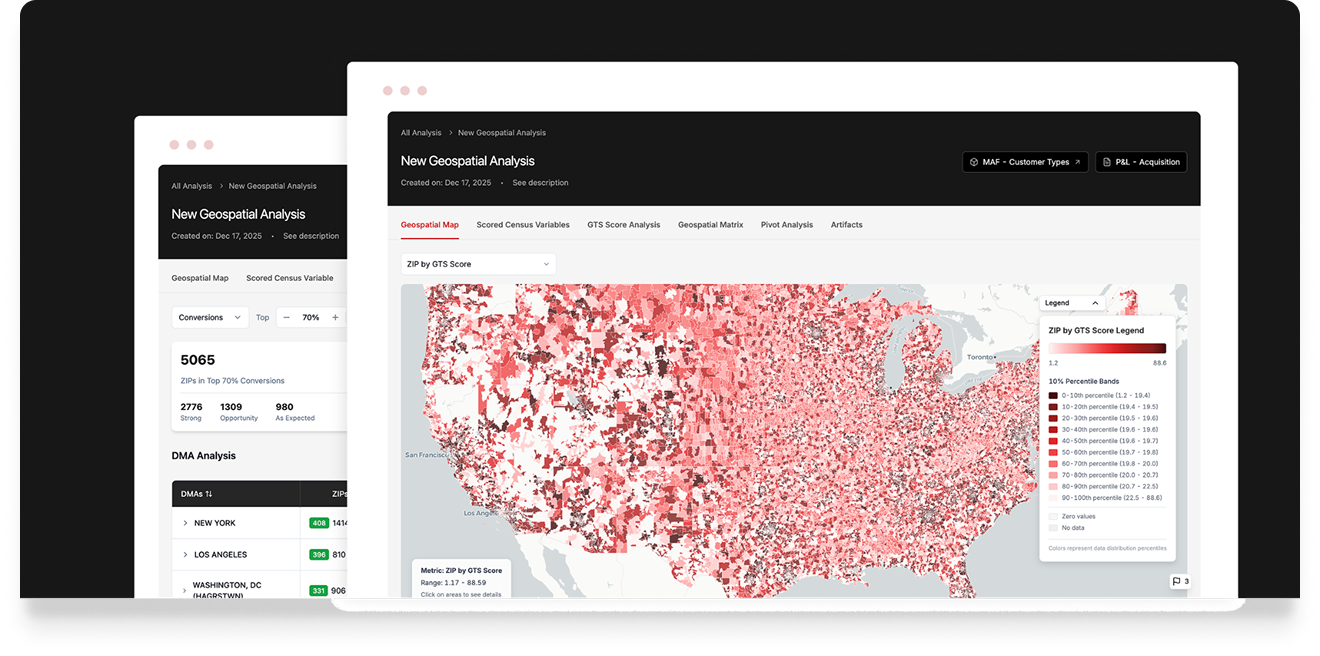The image size is (1320, 656).
Task: Click the minus icon beside 70%
Action: [x=286, y=317]
